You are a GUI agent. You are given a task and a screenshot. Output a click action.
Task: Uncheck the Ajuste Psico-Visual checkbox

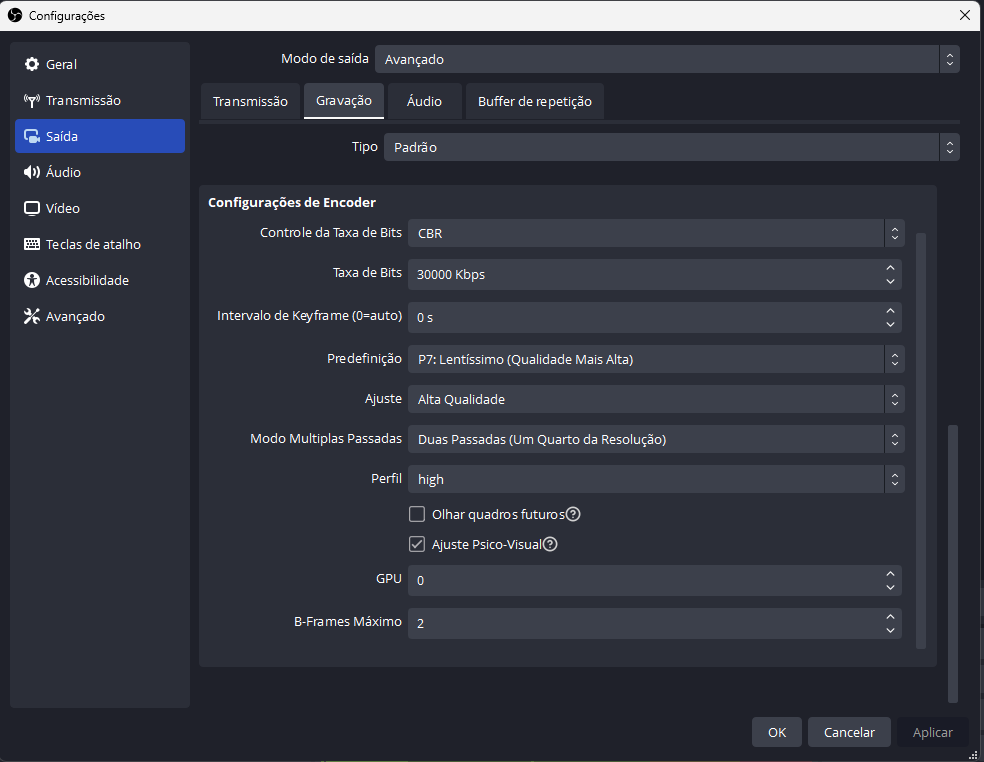tap(417, 544)
